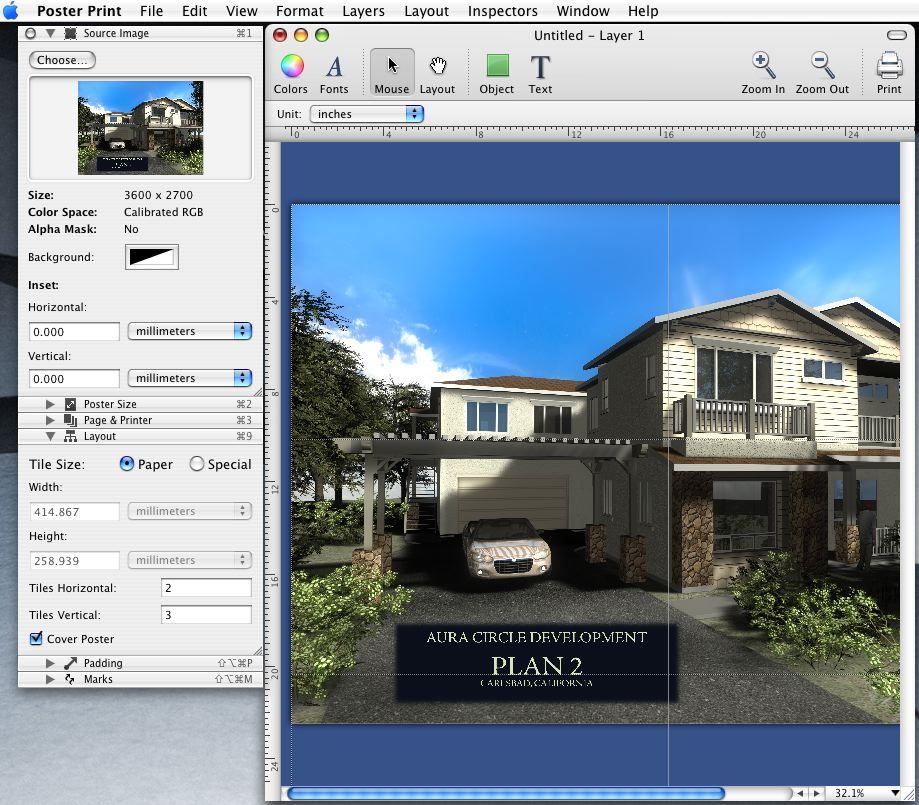Click the Zoom Out magnifier
Image resolution: width=919 pixels, height=805 pixels.
[x=822, y=74]
